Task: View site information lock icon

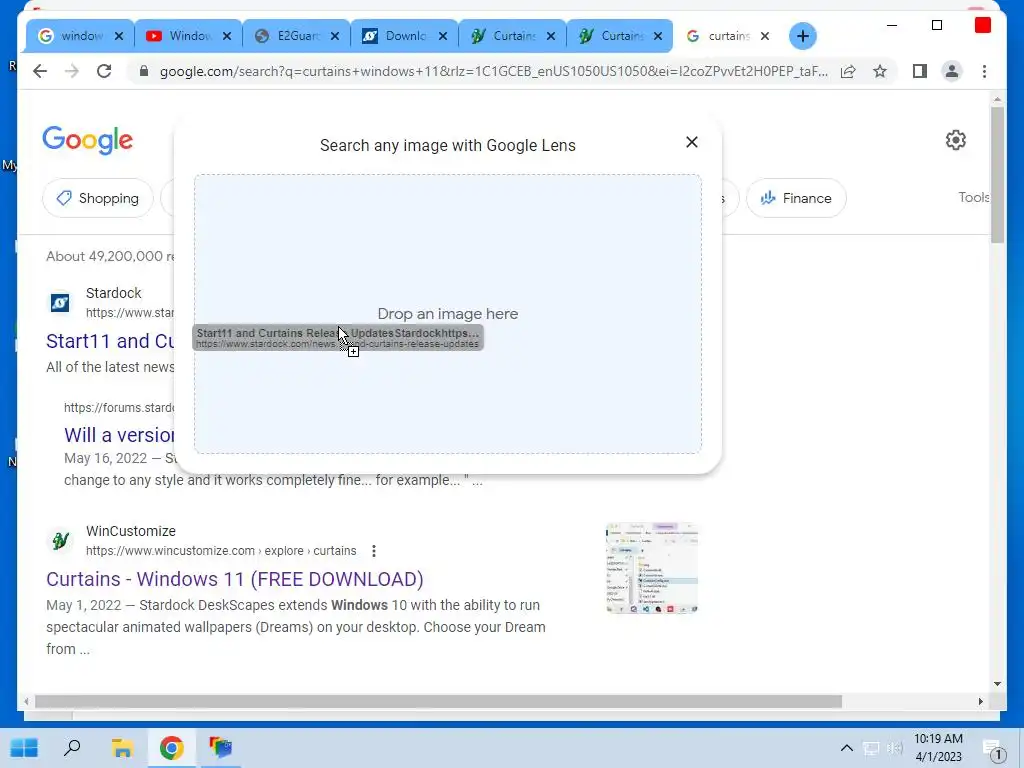Action: click(x=144, y=71)
